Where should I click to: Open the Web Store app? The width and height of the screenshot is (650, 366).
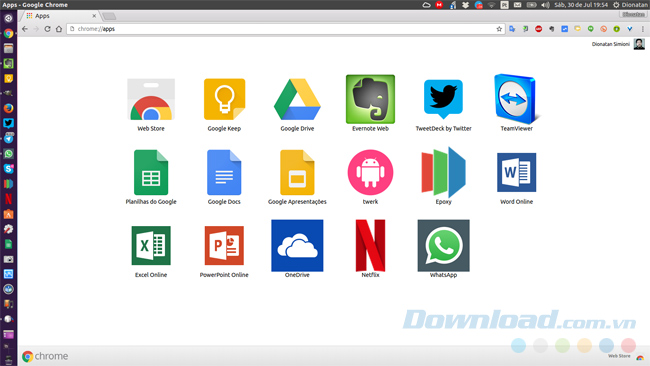[151, 100]
